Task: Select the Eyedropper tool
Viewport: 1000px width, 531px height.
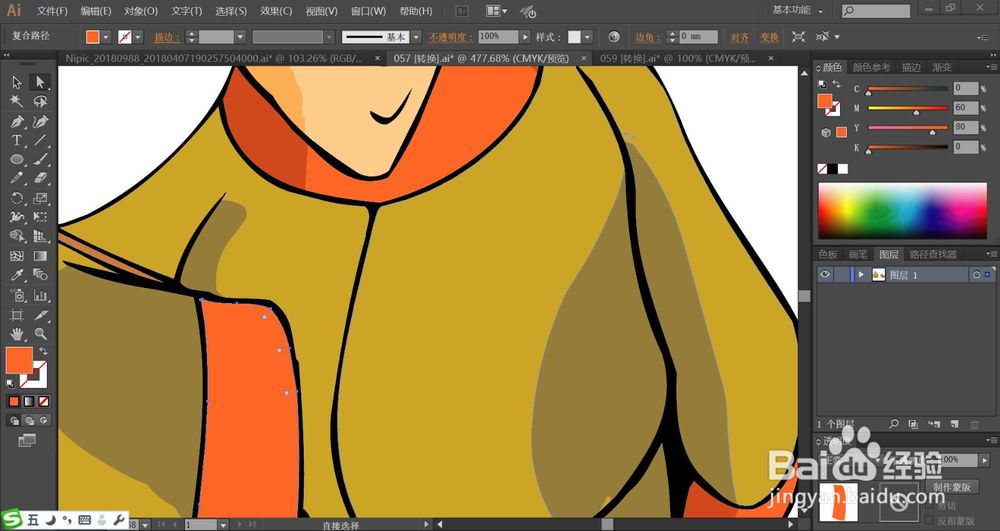Action: click(x=17, y=275)
